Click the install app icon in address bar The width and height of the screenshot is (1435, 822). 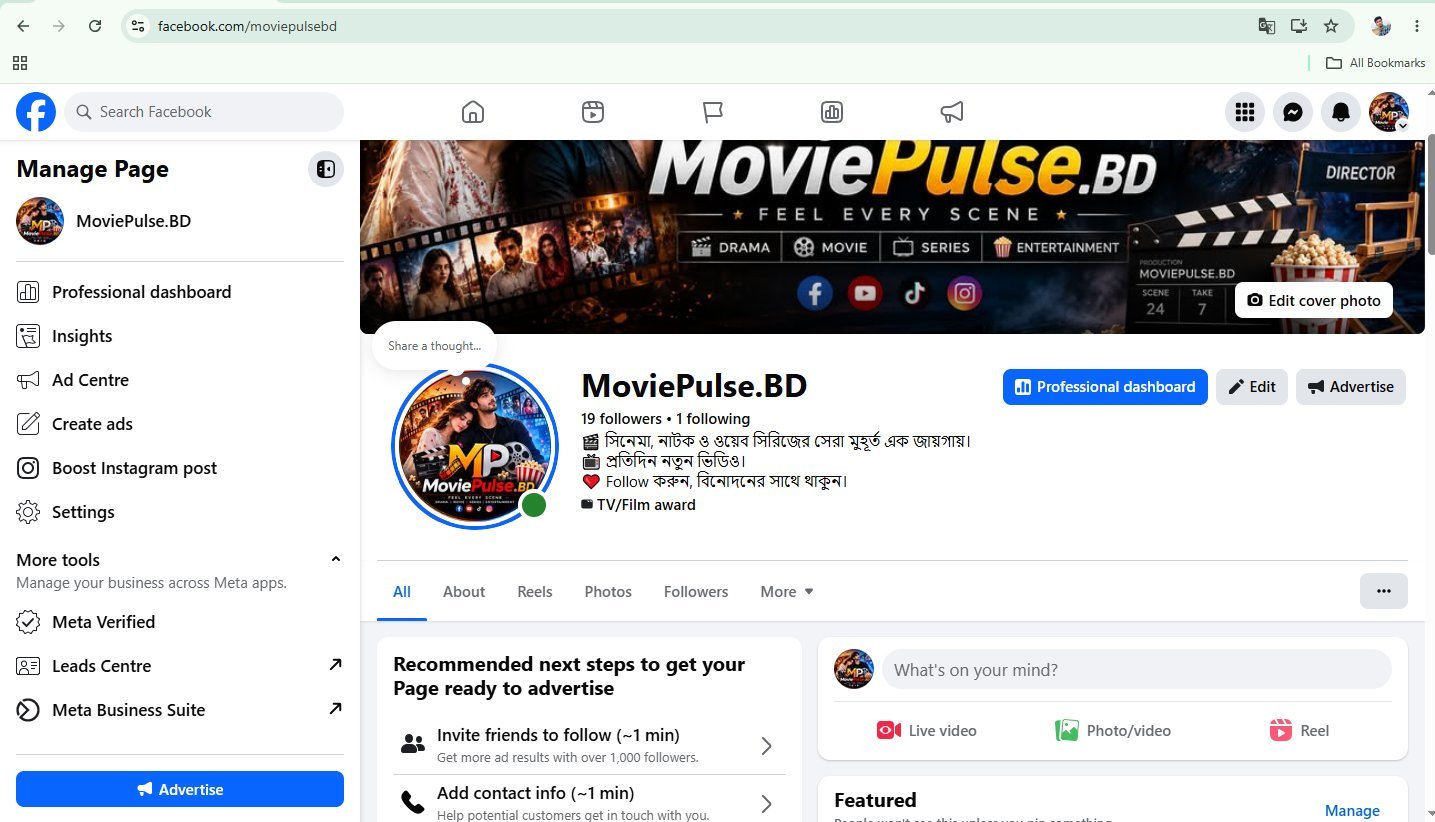[x=1299, y=26]
